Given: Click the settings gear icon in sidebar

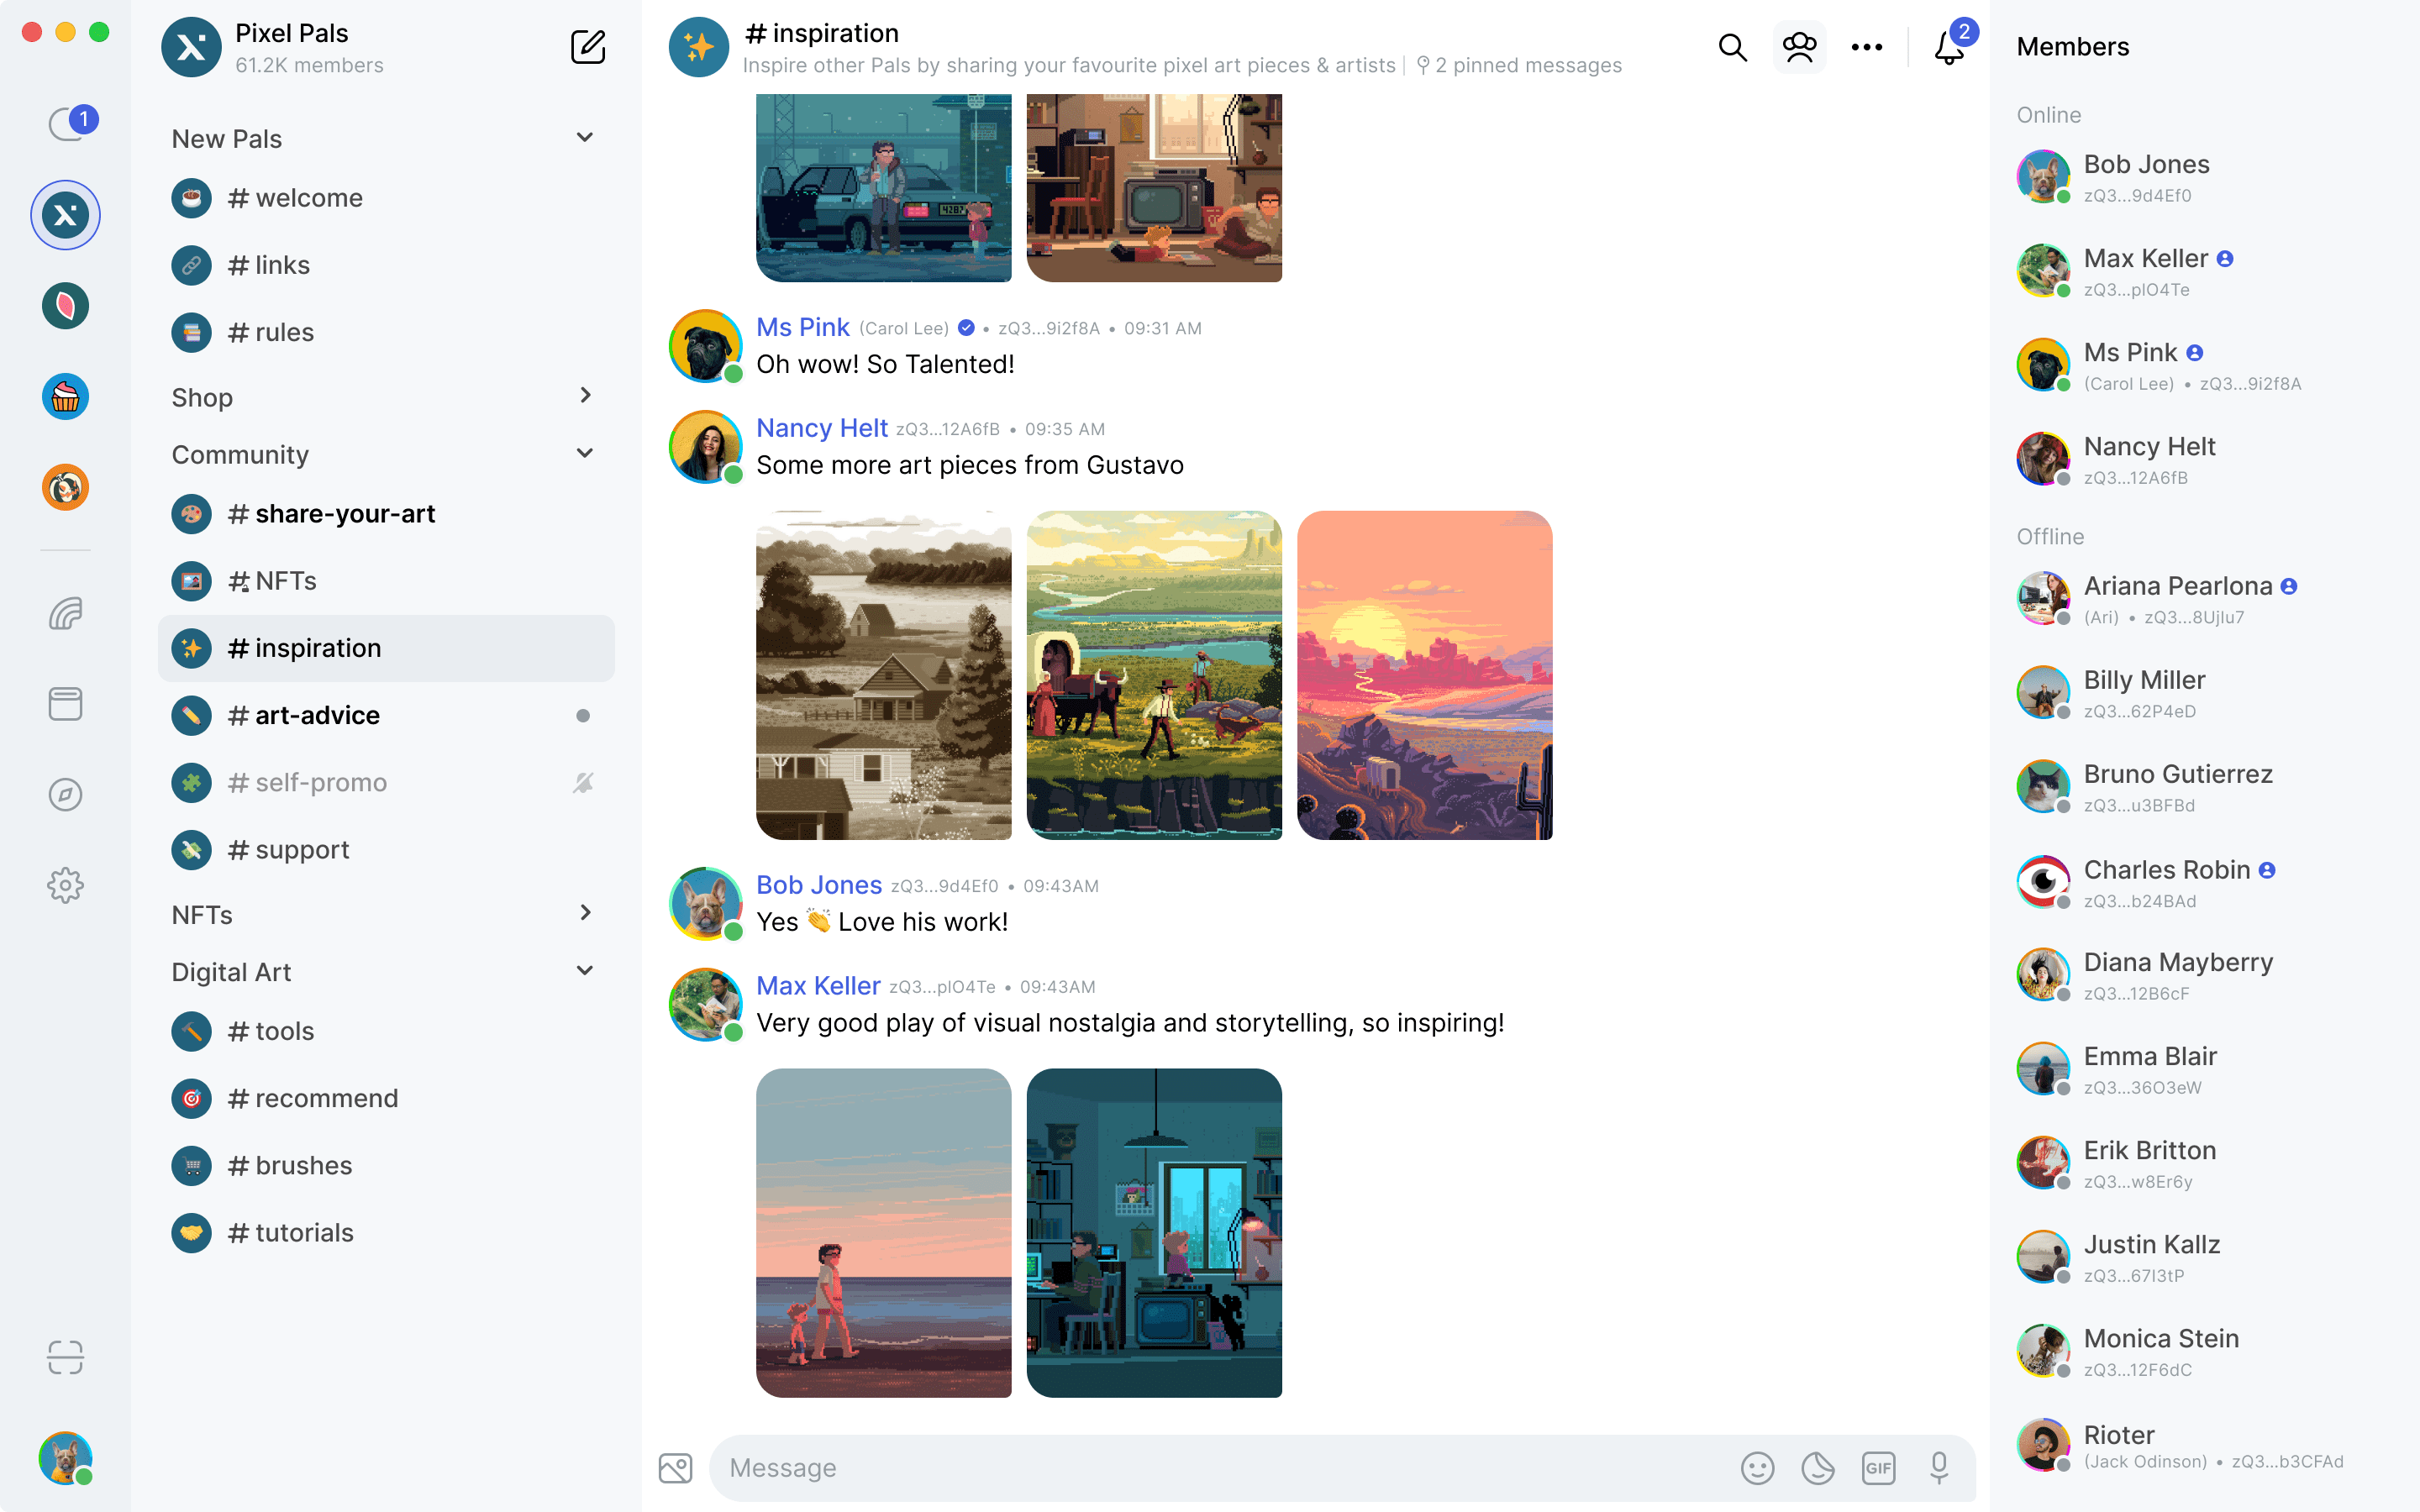Looking at the screenshot, I should point(66,885).
